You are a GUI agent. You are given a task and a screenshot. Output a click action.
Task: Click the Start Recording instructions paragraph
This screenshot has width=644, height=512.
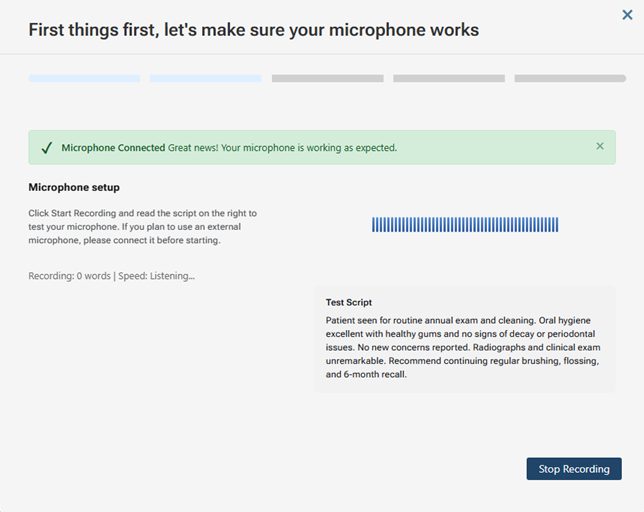click(142, 226)
